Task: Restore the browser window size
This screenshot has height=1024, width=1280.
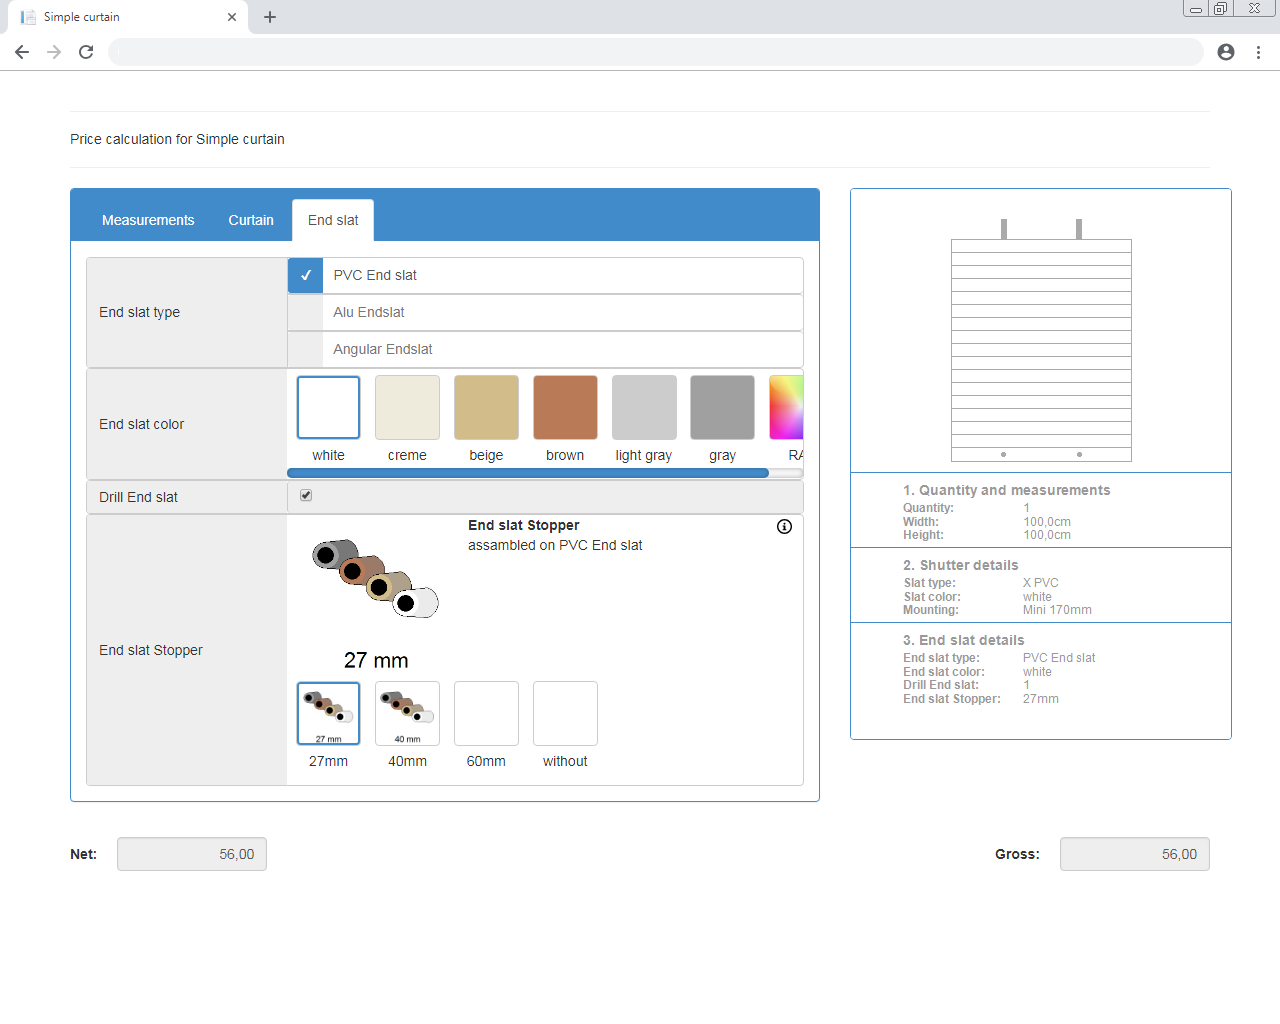Action: (x=1220, y=8)
